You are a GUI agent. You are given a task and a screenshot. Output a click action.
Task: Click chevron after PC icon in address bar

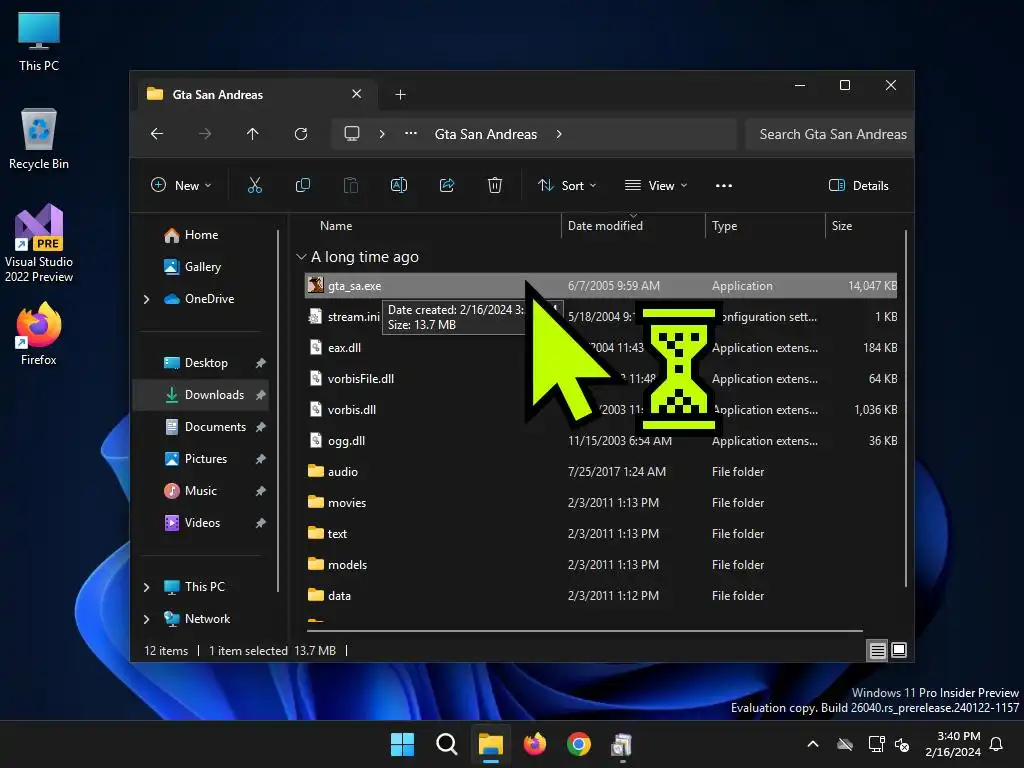pyautogui.click(x=382, y=134)
